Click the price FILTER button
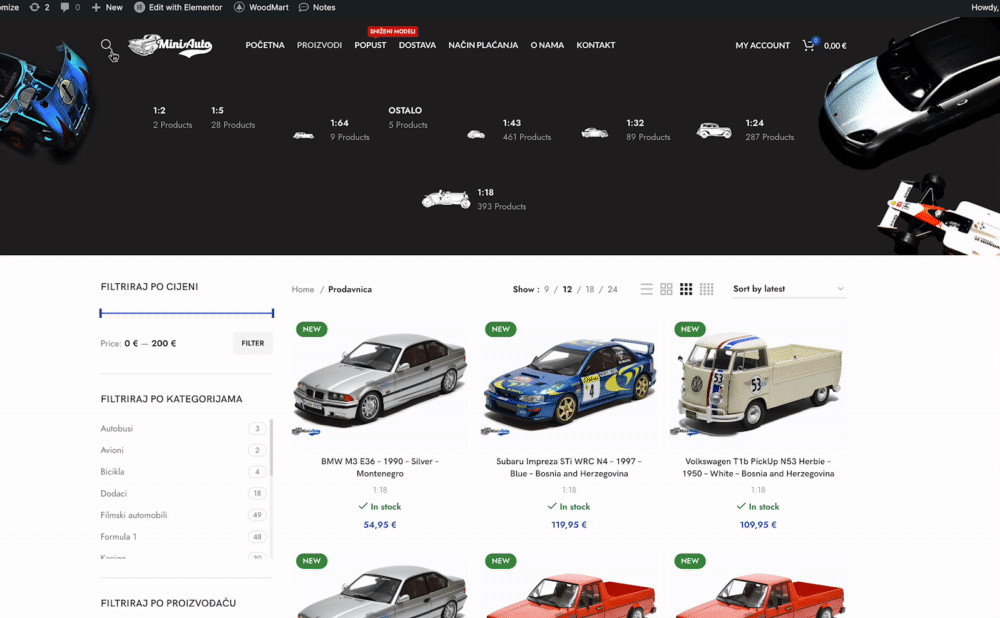The image size is (1000, 618). [253, 343]
